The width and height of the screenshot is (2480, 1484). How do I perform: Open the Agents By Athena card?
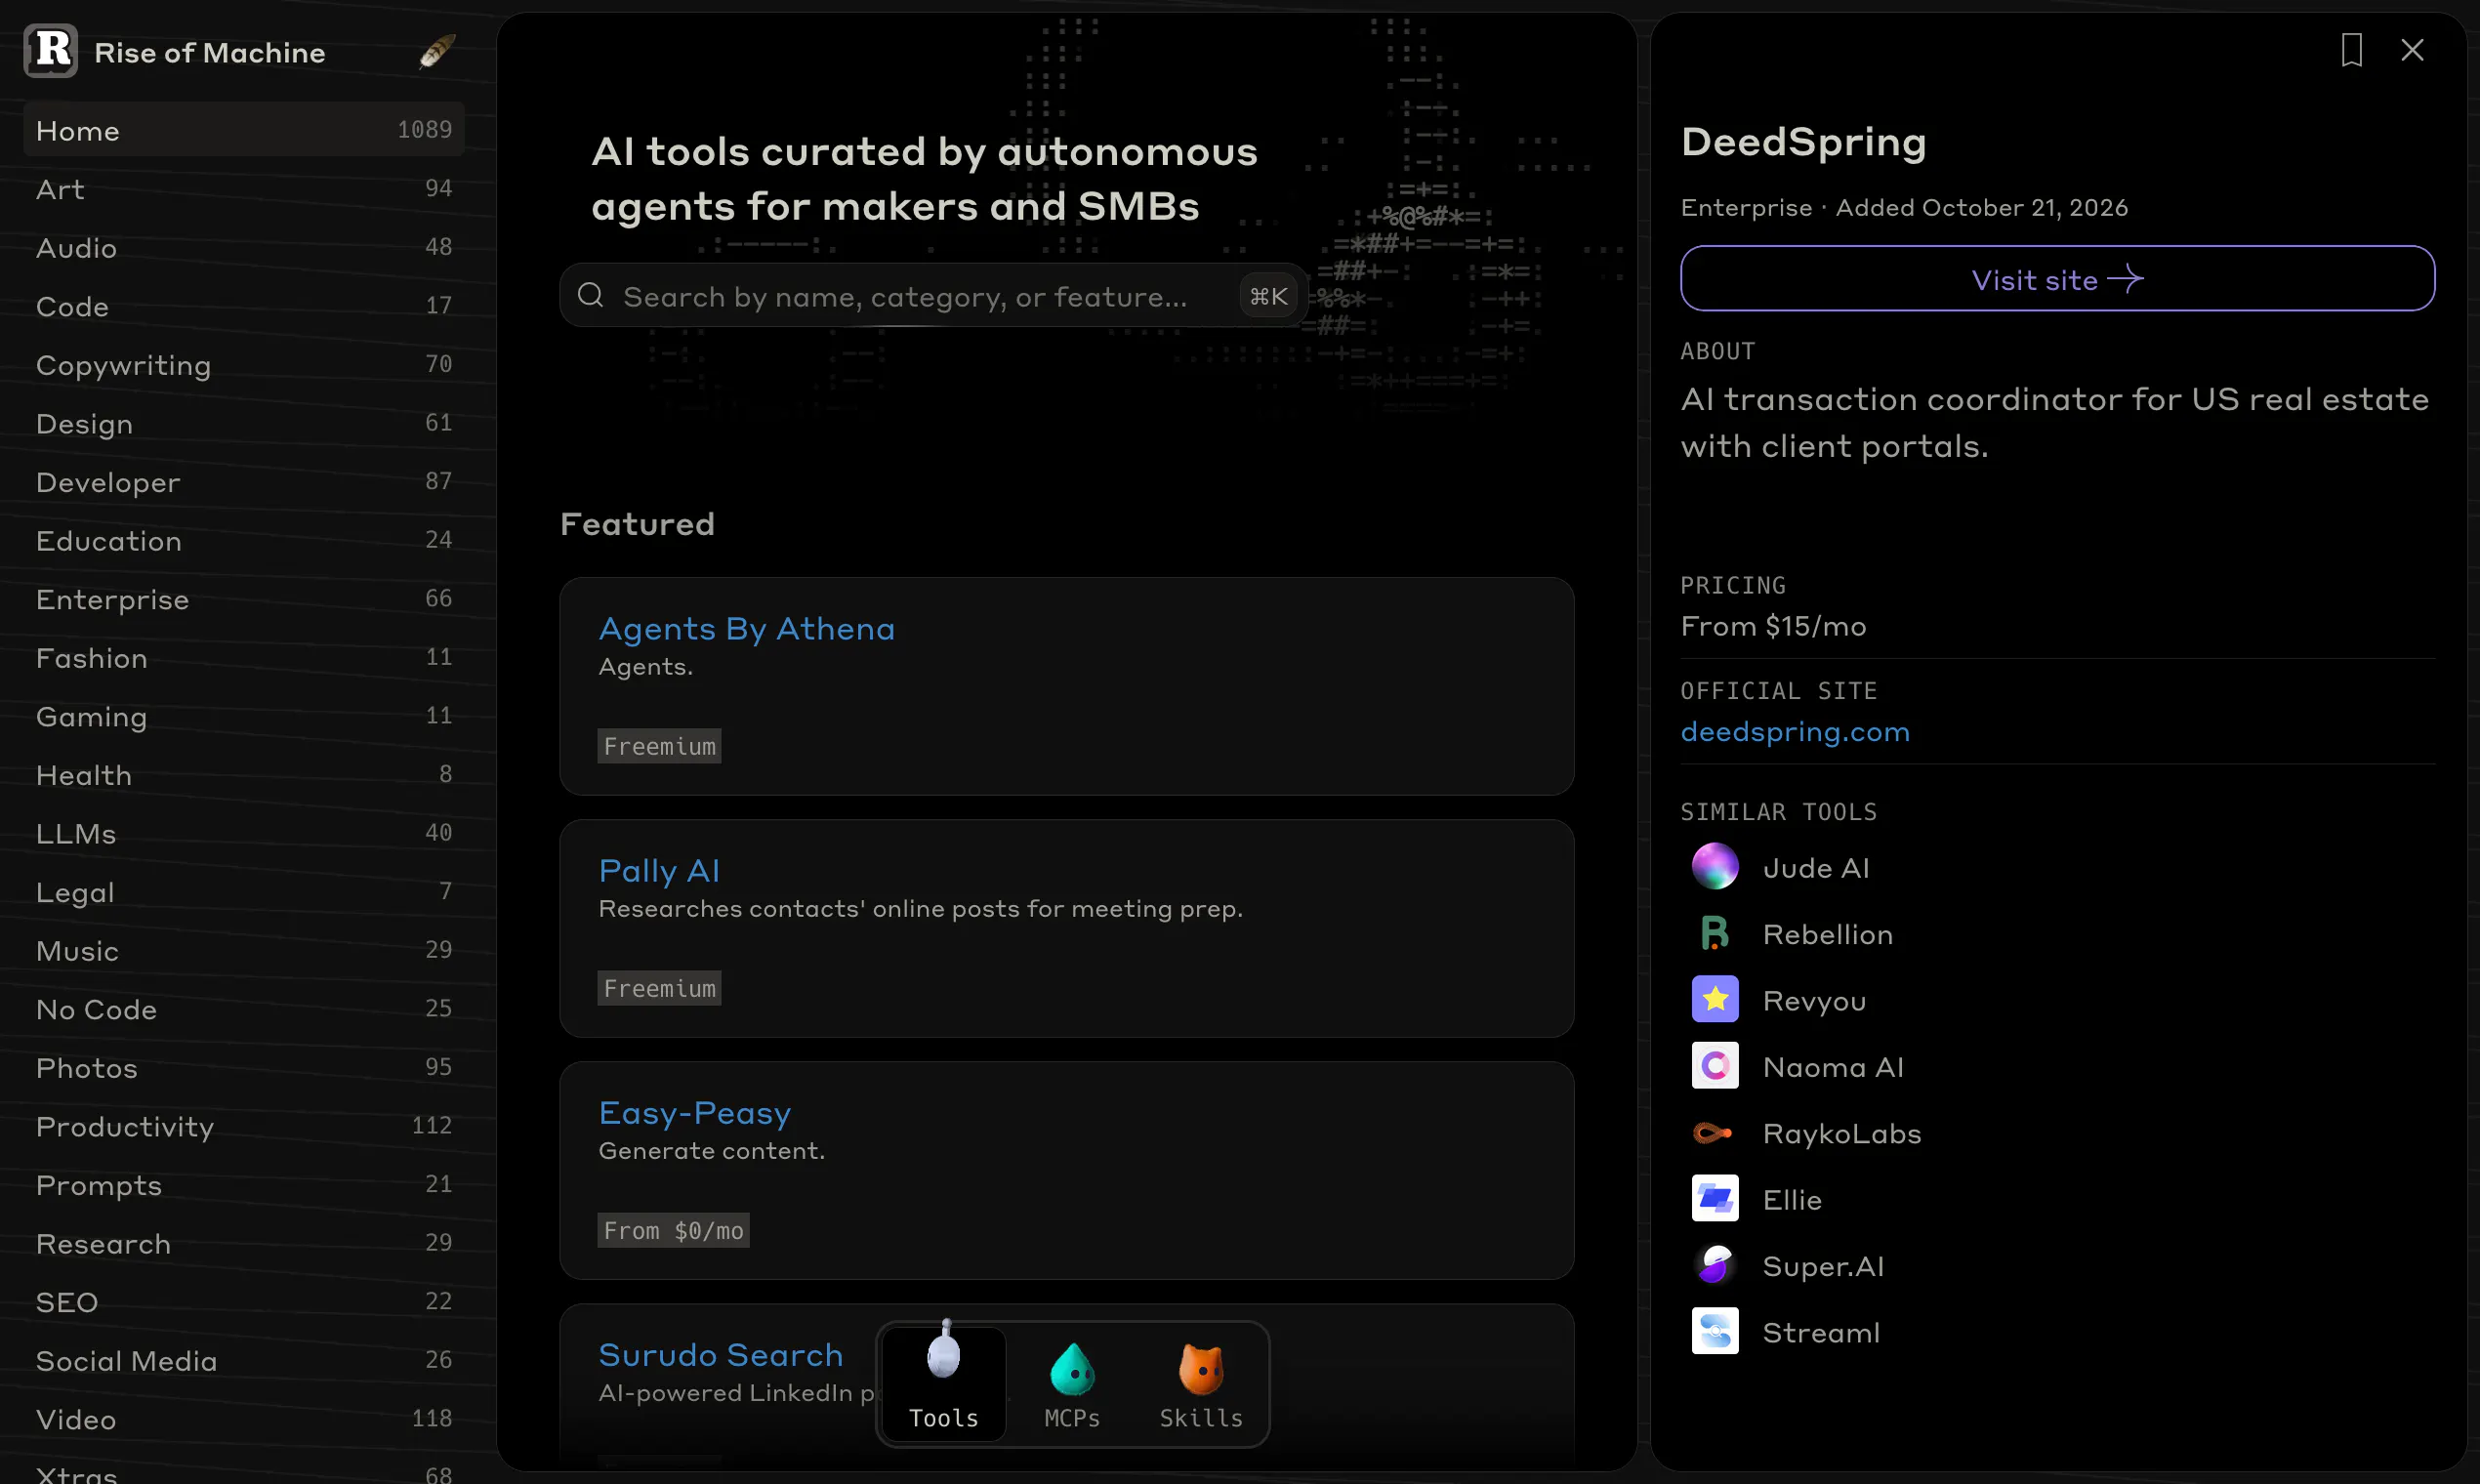[1067, 687]
